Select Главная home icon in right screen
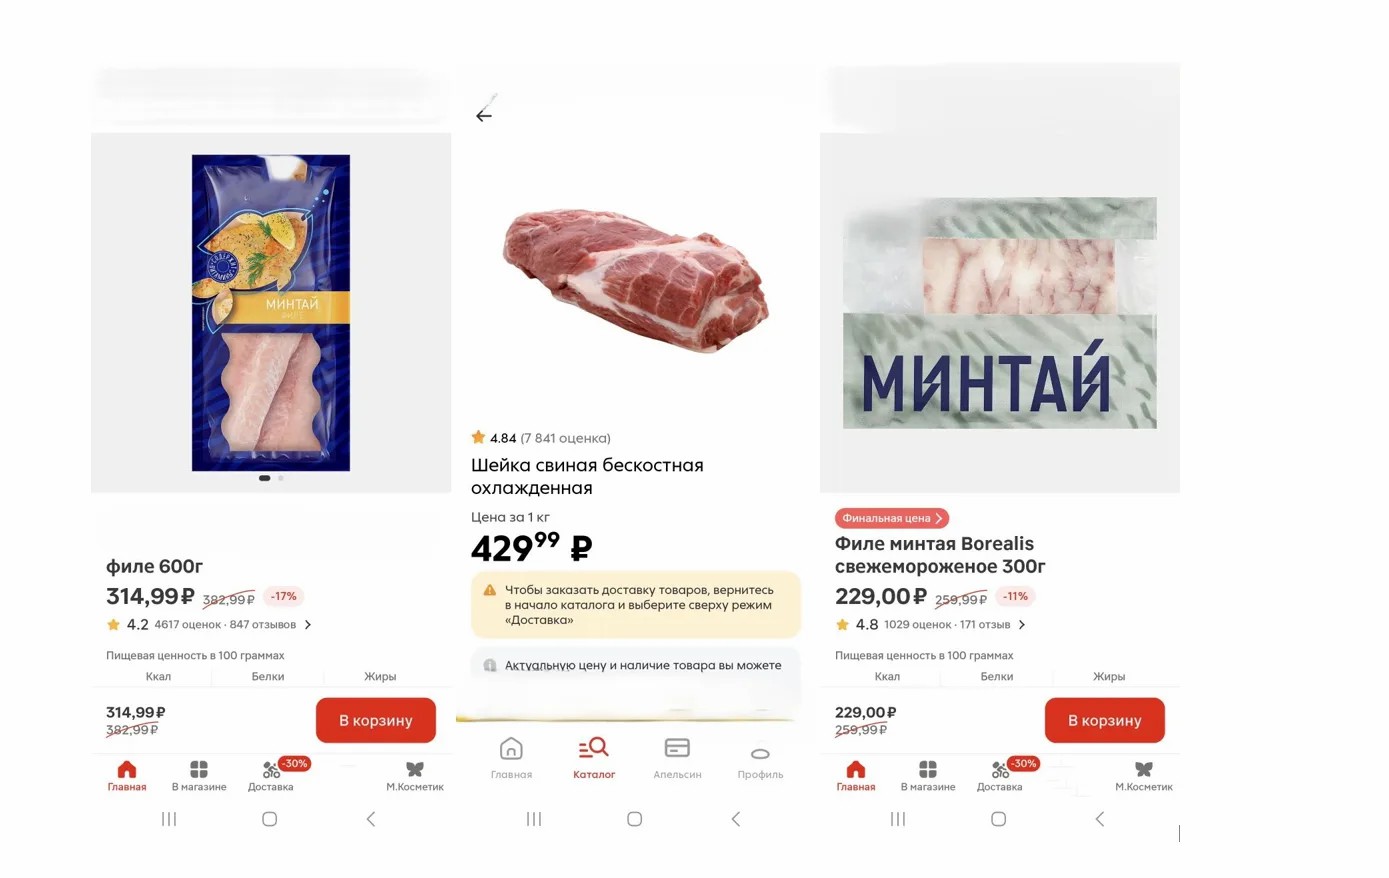Screen dimensions: 1389x878 pyautogui.click(x=856, y=776)
